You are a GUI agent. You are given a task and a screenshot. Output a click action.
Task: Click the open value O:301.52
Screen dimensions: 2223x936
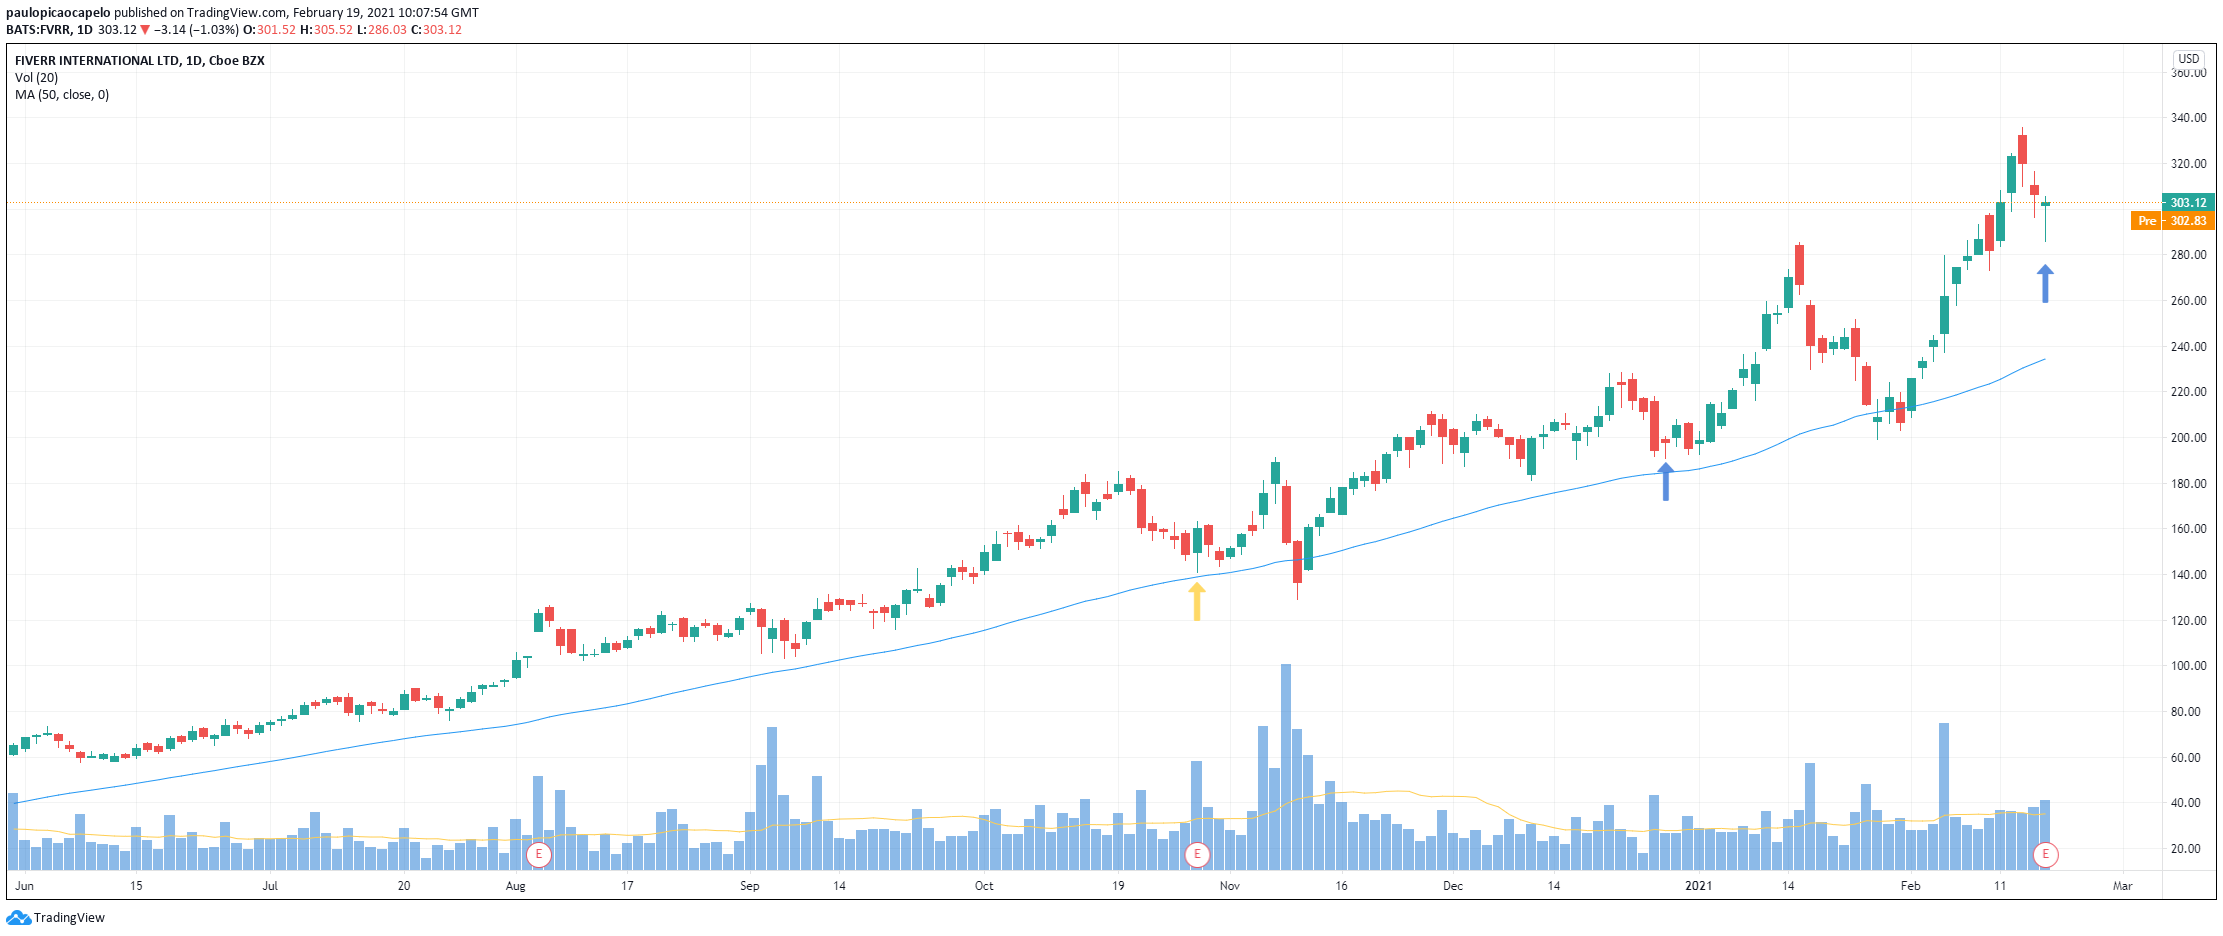click(270, 29)
